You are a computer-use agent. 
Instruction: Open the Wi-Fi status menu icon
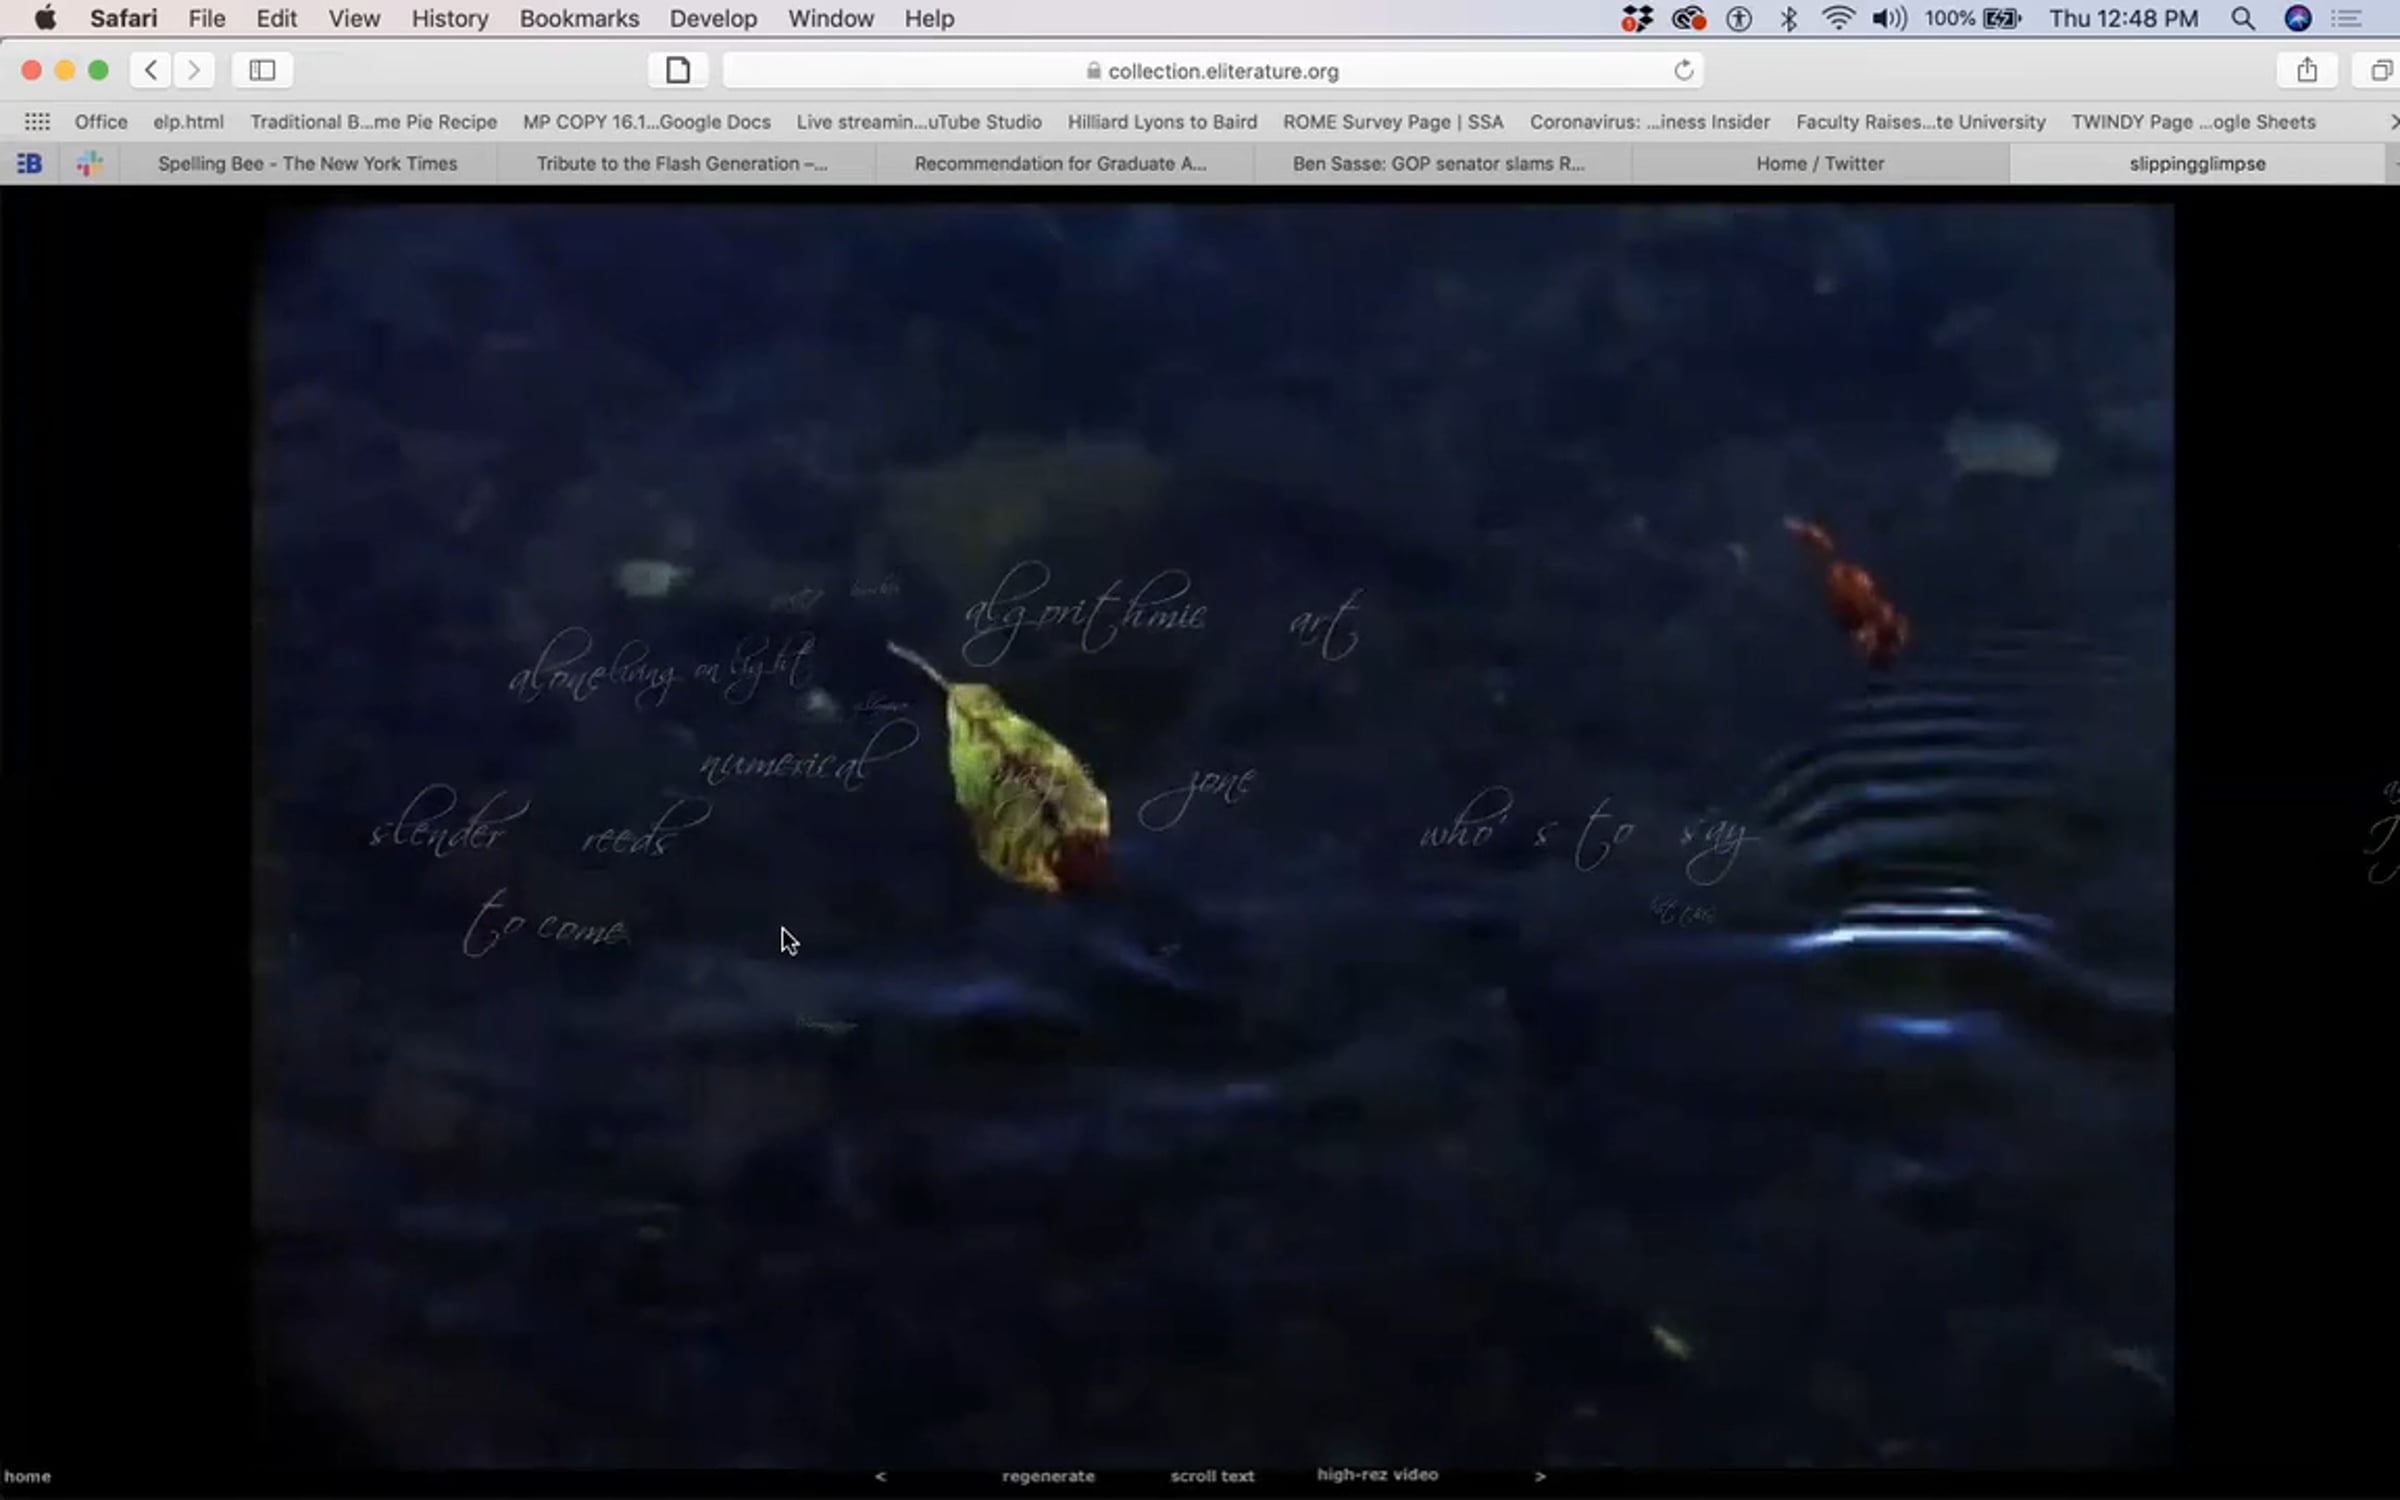1838,19
